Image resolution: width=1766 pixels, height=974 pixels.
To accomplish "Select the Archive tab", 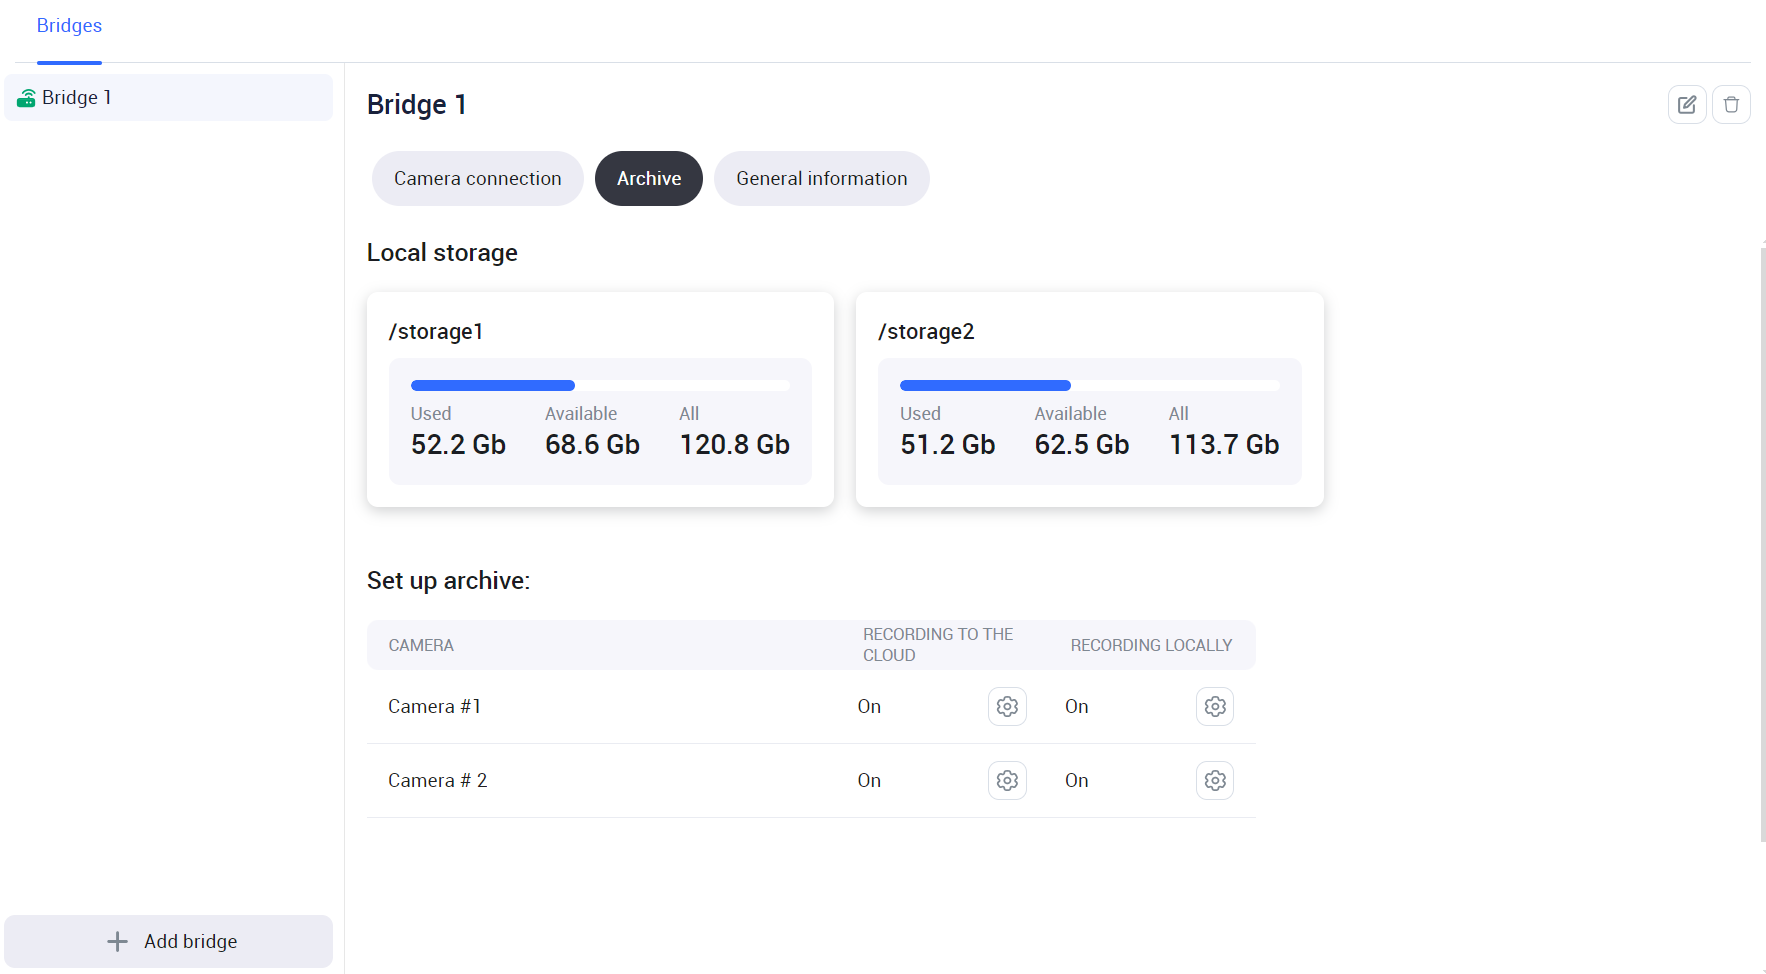I will tap(648, 179).
